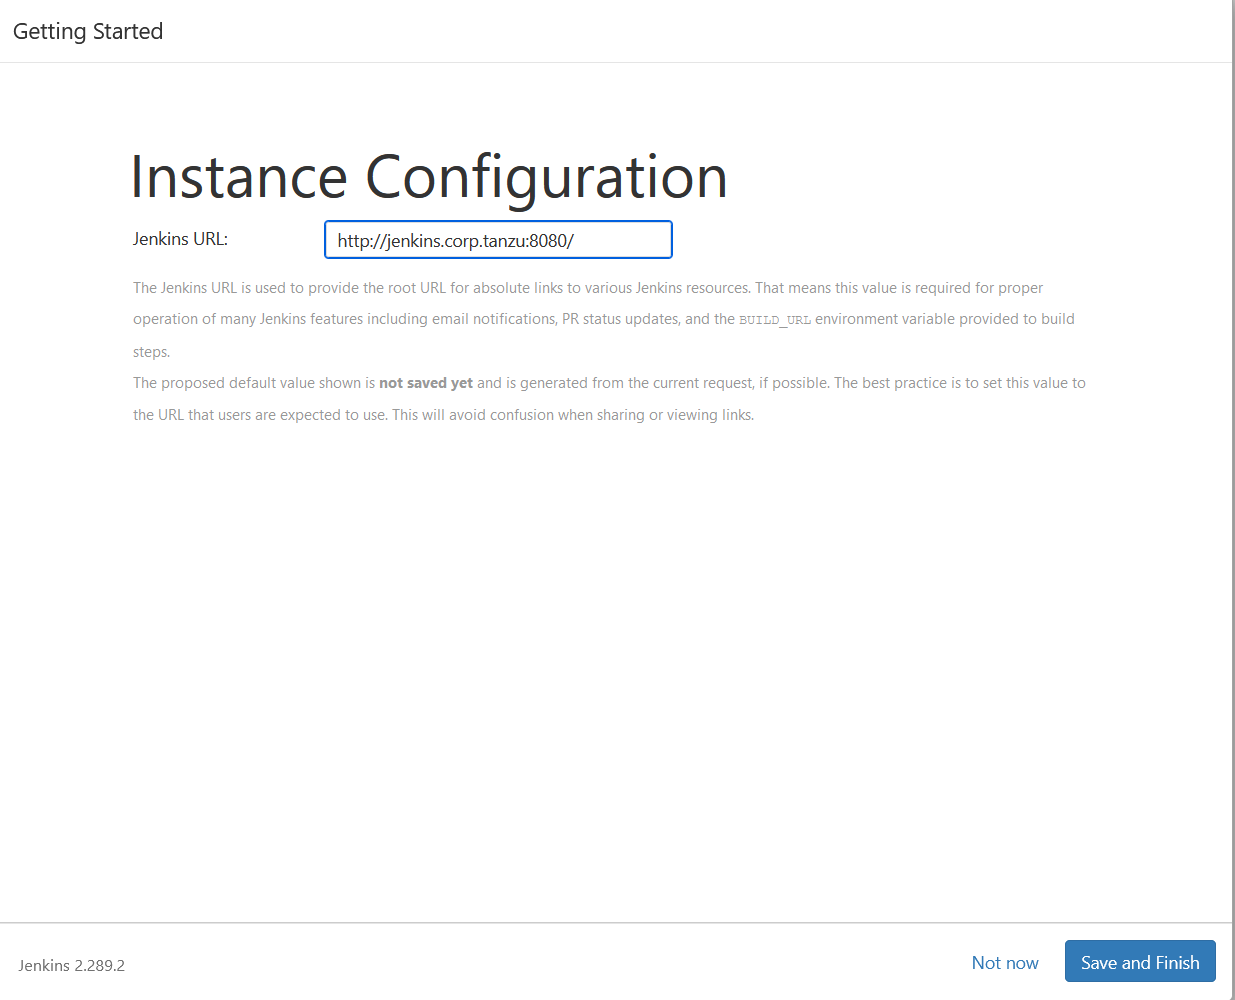Click the Jenkins URL input field

(x=498, y=240)
